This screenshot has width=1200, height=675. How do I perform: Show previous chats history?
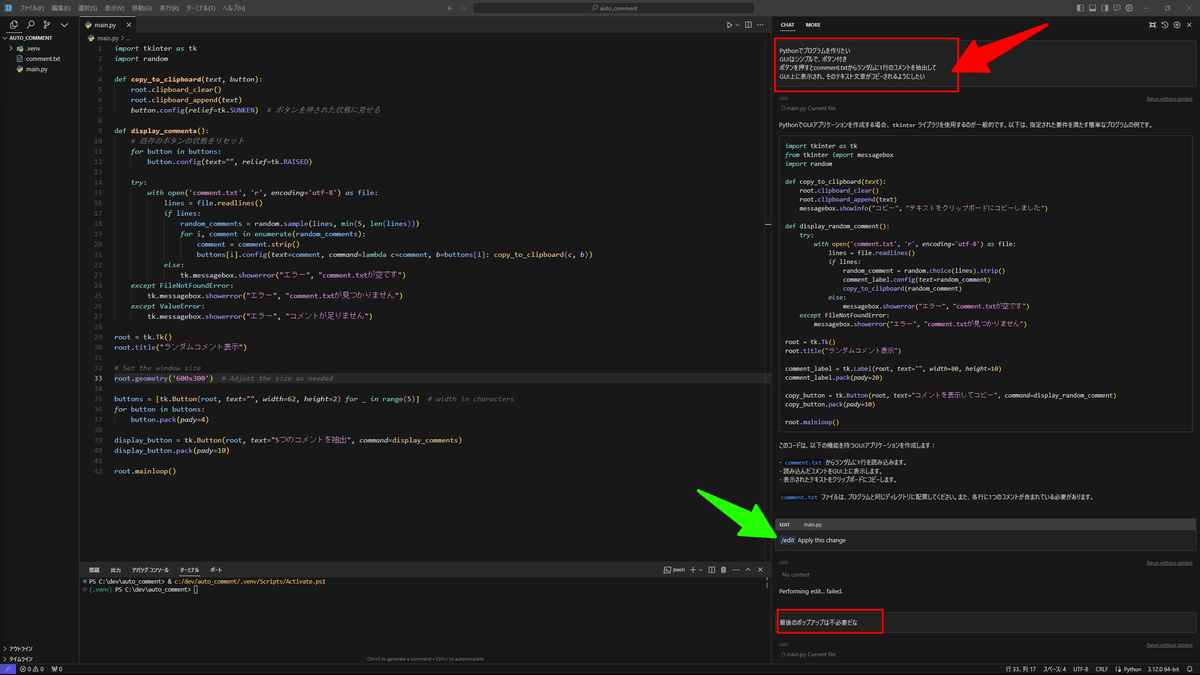1165,25
